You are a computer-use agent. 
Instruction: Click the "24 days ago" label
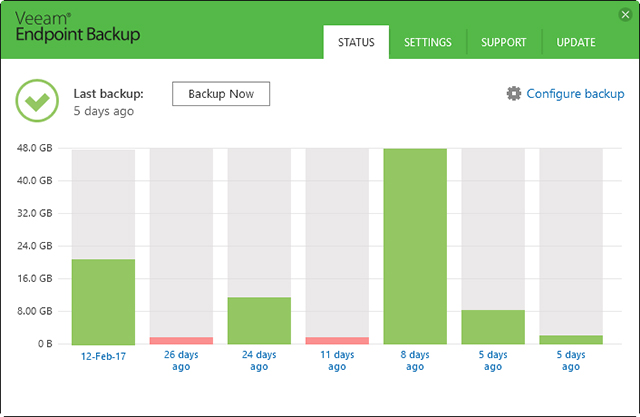[x=259, y=360]
